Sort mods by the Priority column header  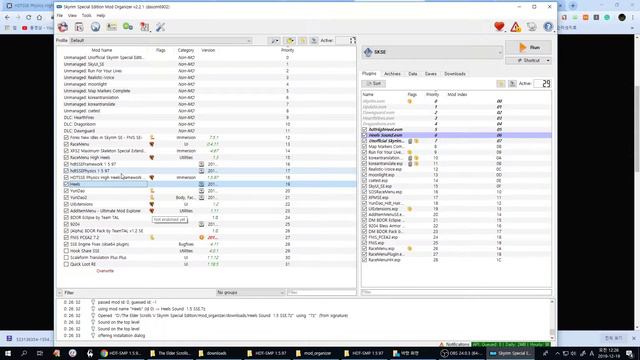[x=287, y=50]
